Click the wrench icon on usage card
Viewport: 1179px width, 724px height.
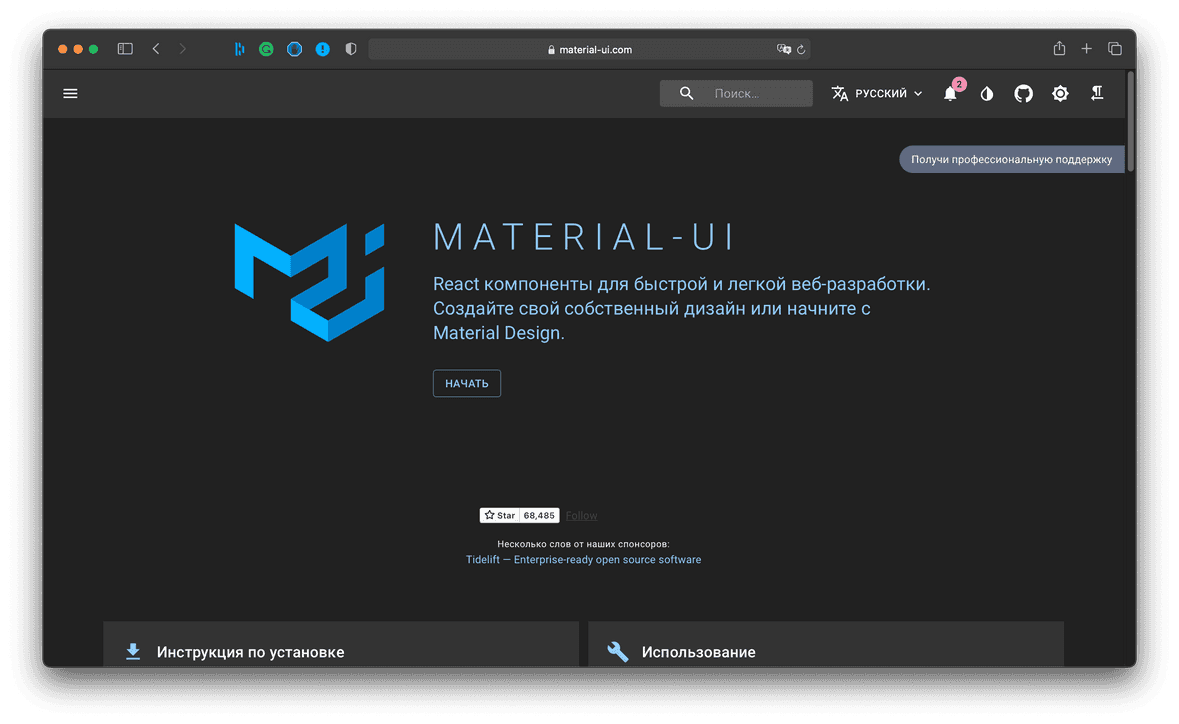click(x=617, y=650)
